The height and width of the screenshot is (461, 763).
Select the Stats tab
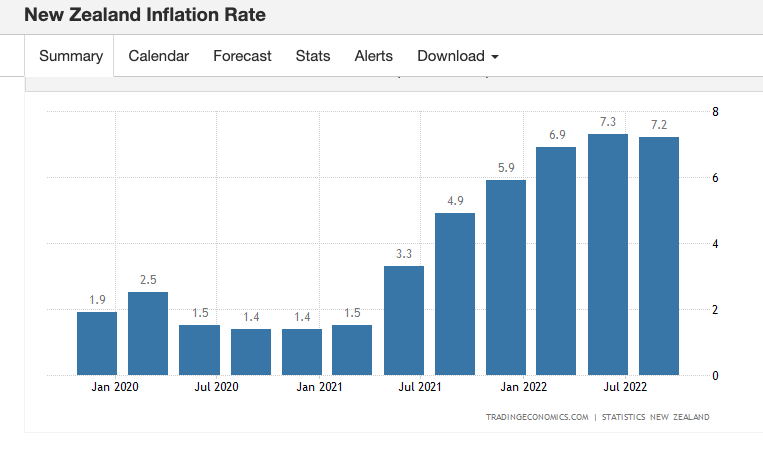tap(313, 56)
